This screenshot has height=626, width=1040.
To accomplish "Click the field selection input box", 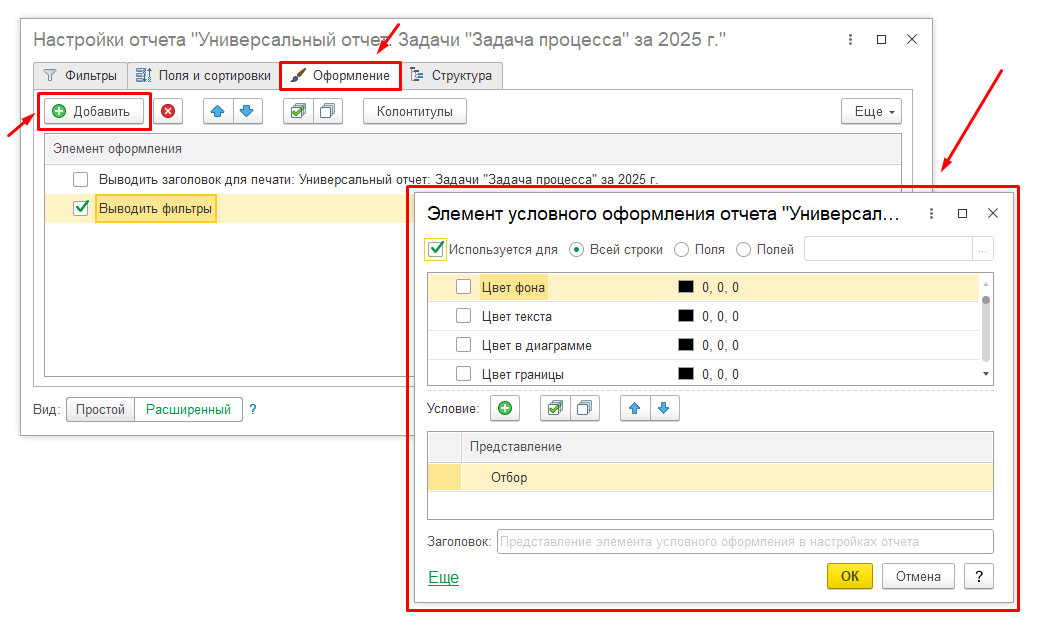I will pyautogui.click(x=889, y=249).
